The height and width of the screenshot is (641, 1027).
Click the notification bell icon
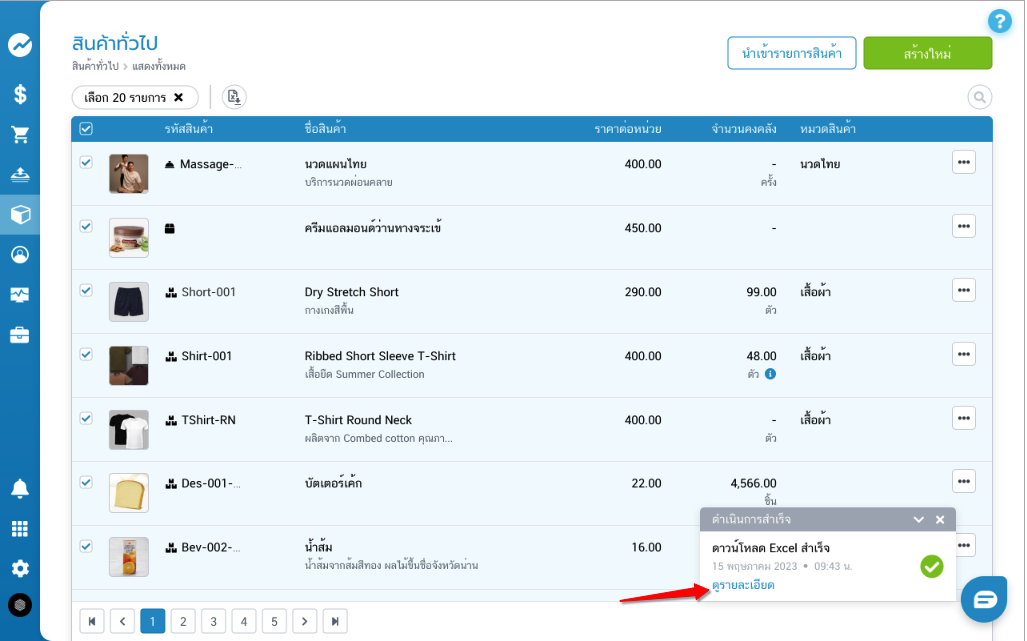20,488
